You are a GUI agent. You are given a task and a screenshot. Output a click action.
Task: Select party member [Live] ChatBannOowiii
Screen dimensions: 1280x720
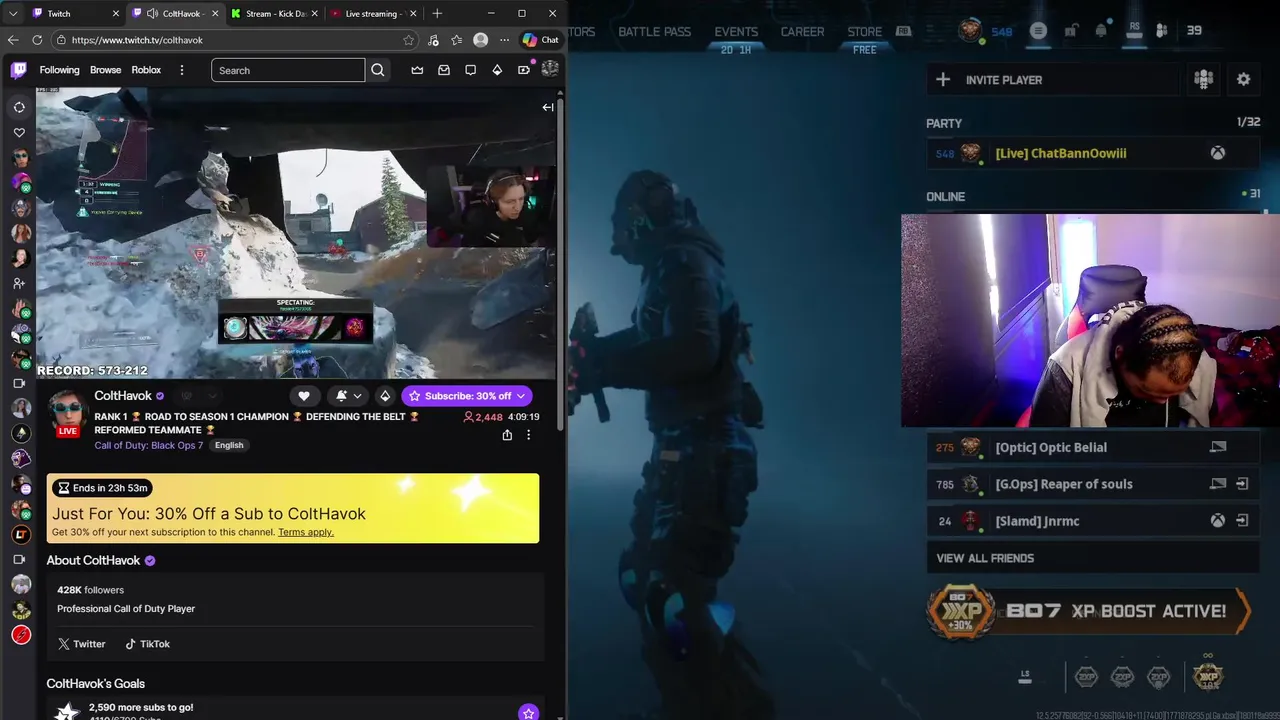point(1092,153)
